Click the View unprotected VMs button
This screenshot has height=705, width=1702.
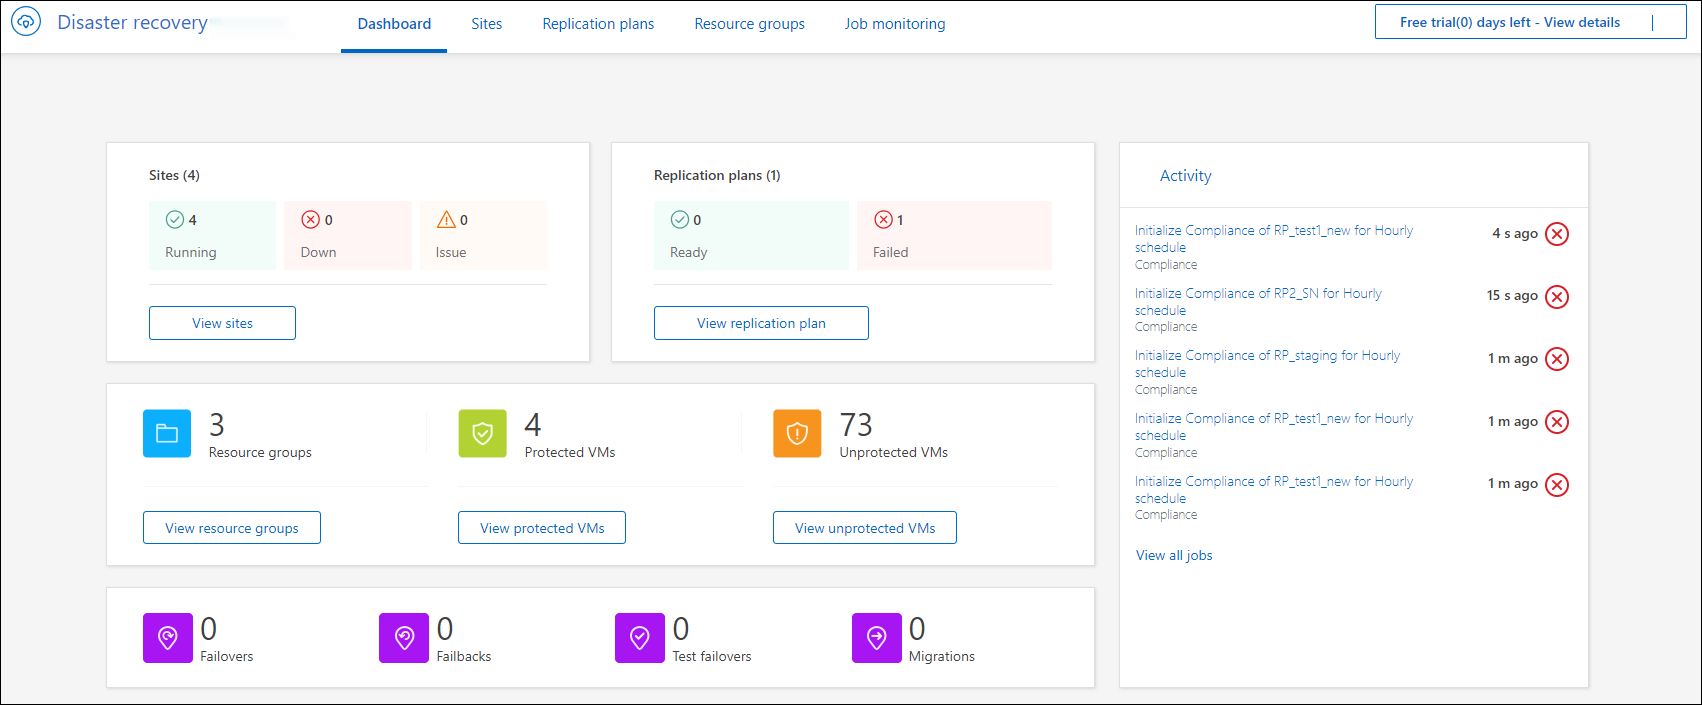[865, 528]
